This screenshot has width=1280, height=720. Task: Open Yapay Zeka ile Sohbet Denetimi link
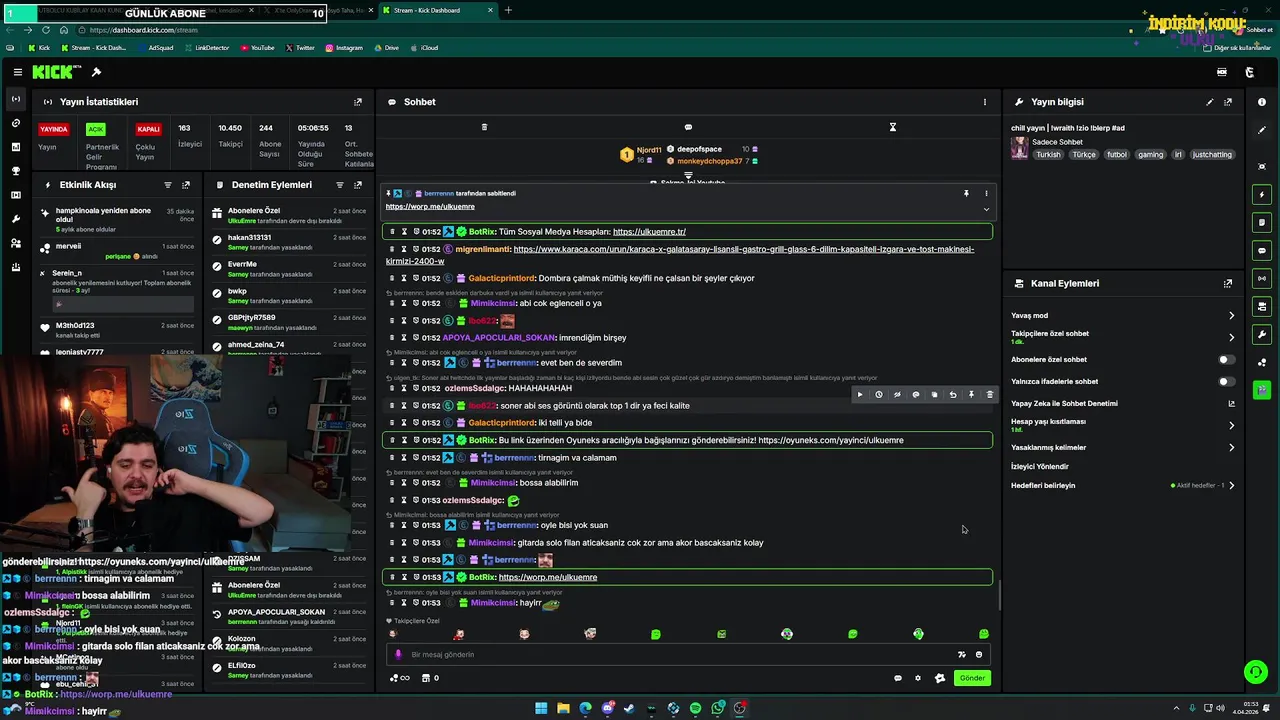tap(1232, 404)
